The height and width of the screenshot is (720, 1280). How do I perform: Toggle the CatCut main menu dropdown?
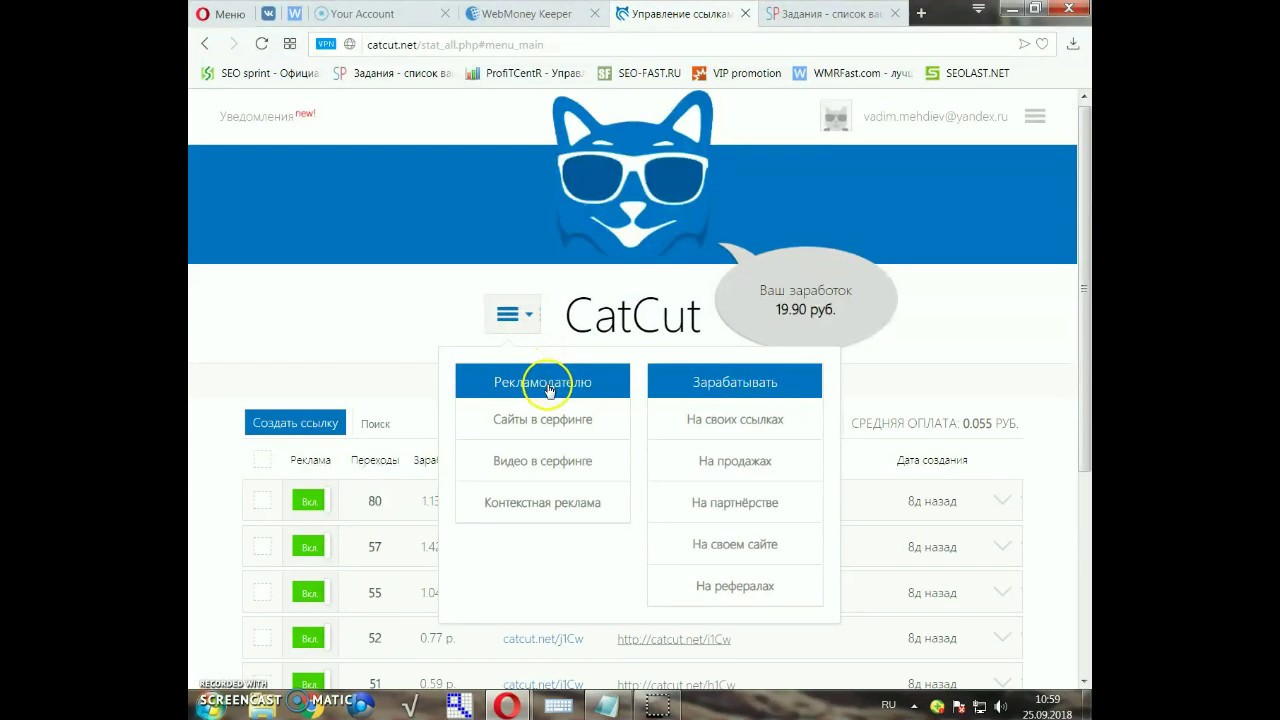click(513, 314)
